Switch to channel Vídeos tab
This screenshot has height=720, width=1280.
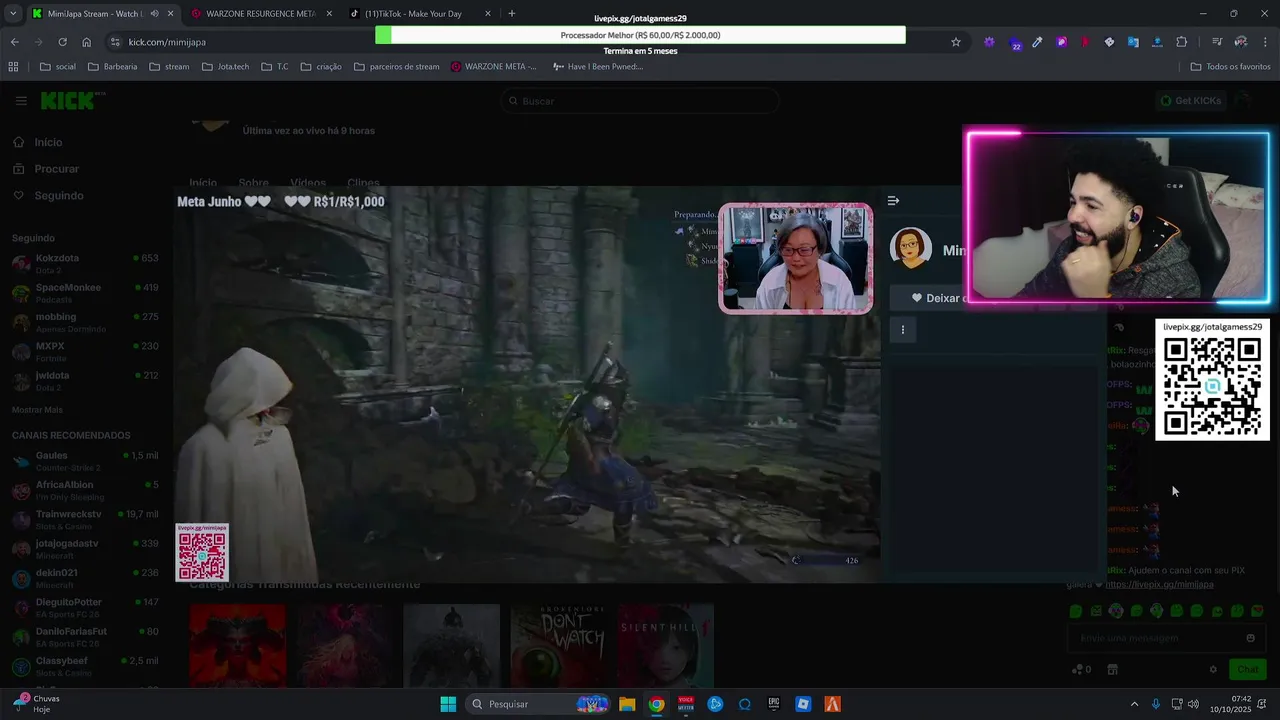click(308, 183)
